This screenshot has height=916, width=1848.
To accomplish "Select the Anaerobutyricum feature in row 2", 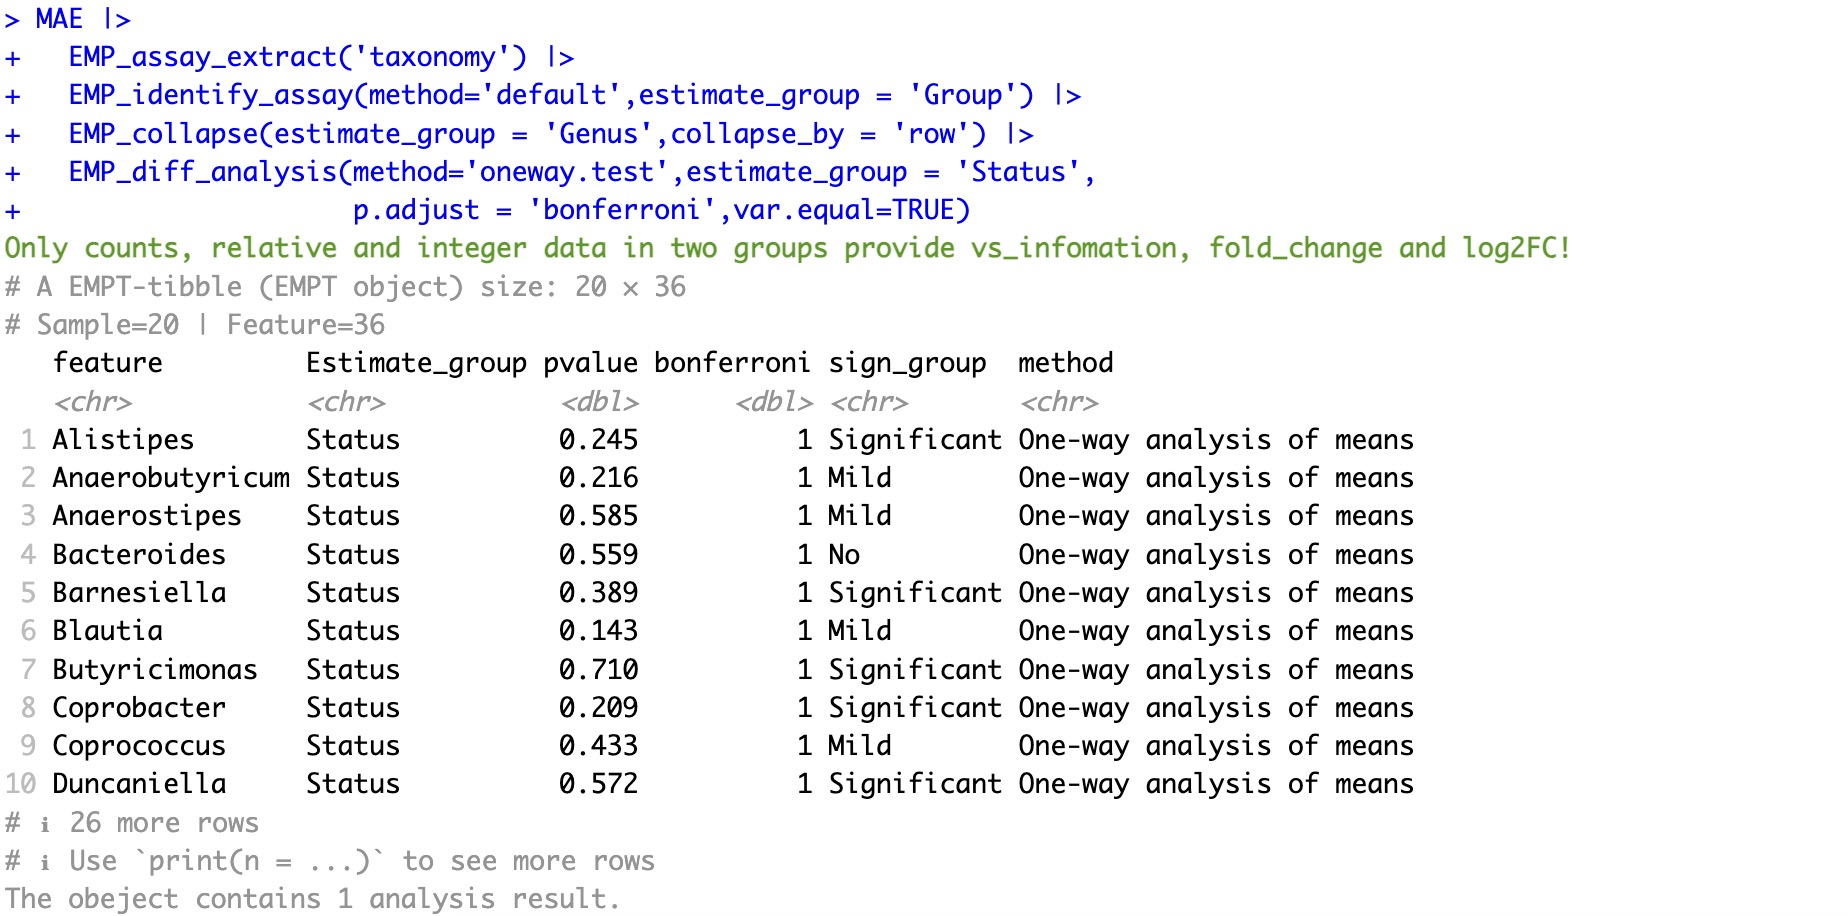I will [x=171, y=478].
